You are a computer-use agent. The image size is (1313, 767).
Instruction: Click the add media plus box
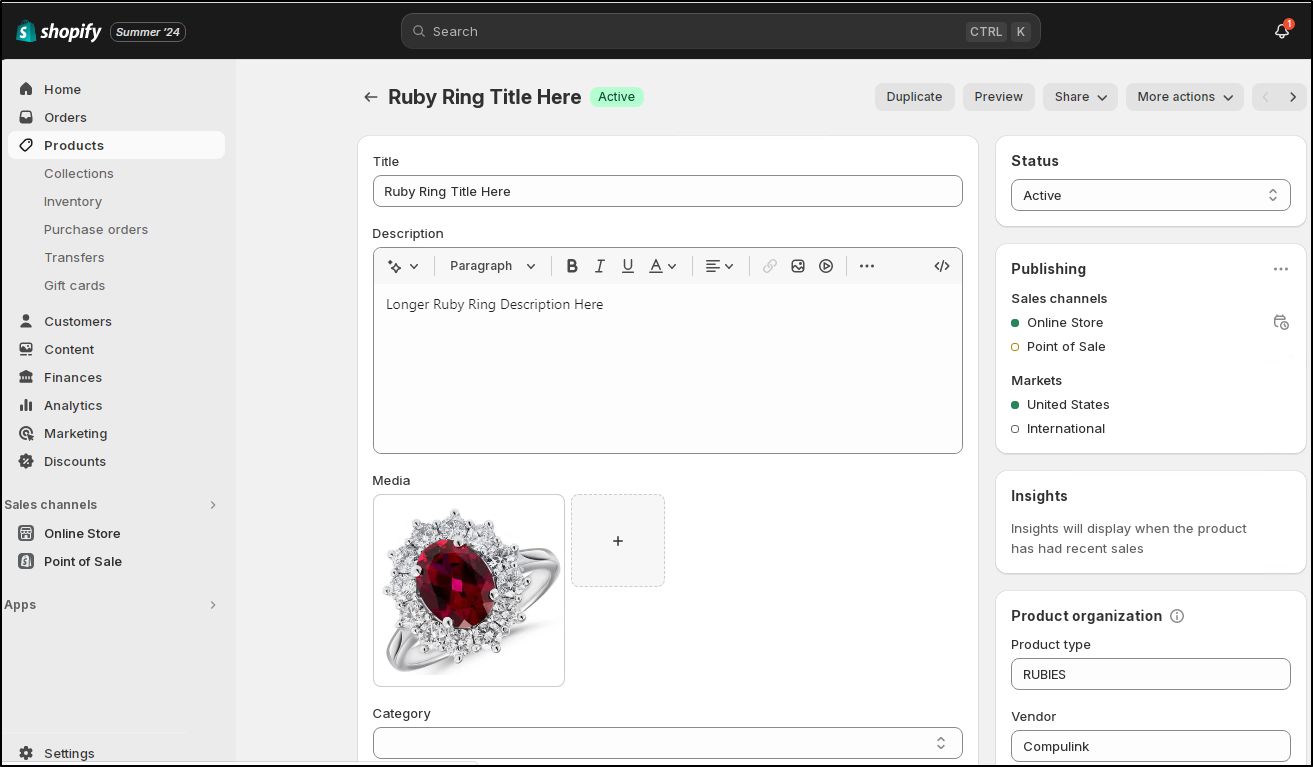pos(618,540)
